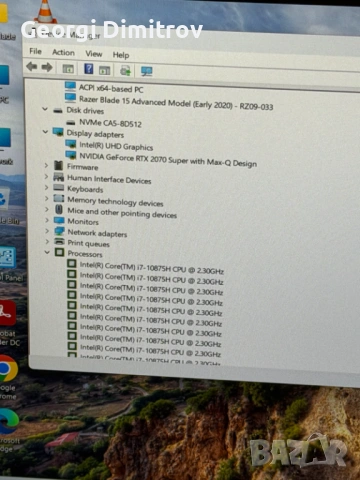Open the Help menu
The width and height of the screenshot is (360, 480).
[121, 55]
